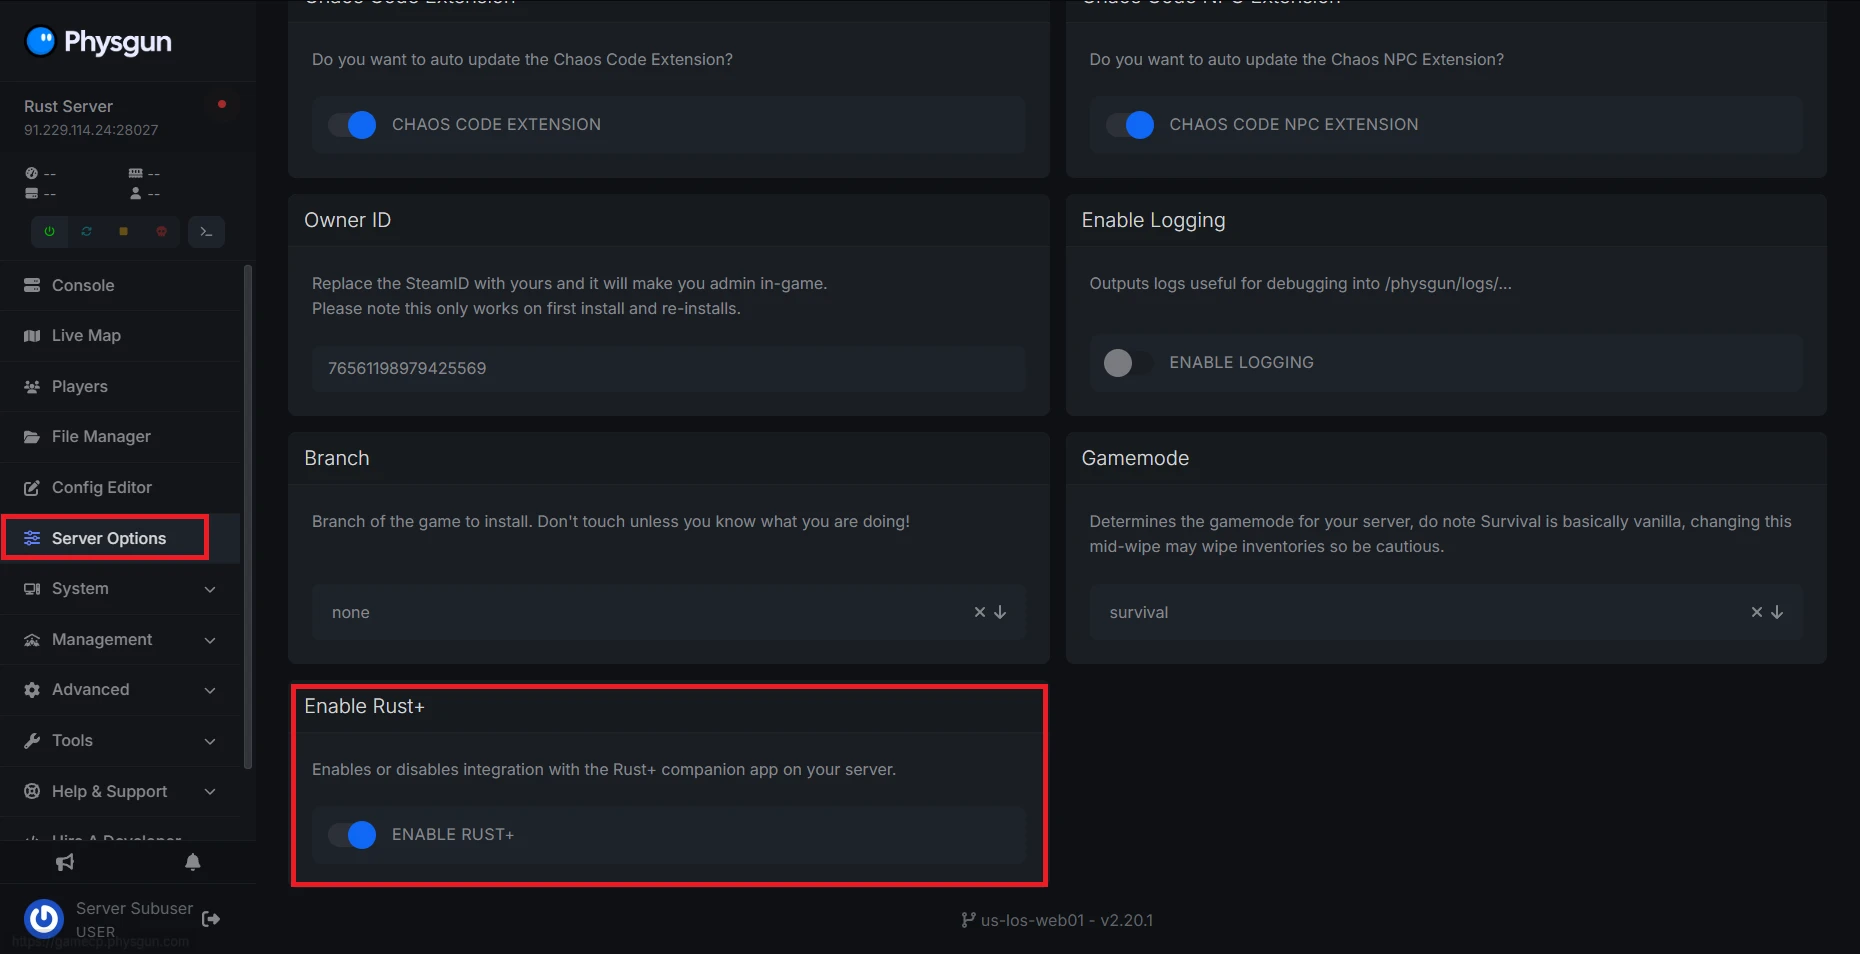Click the teal restart server icon
The height and width of the screenshot is (954, 1860).
pyautogui.click(x=87, y=231)
